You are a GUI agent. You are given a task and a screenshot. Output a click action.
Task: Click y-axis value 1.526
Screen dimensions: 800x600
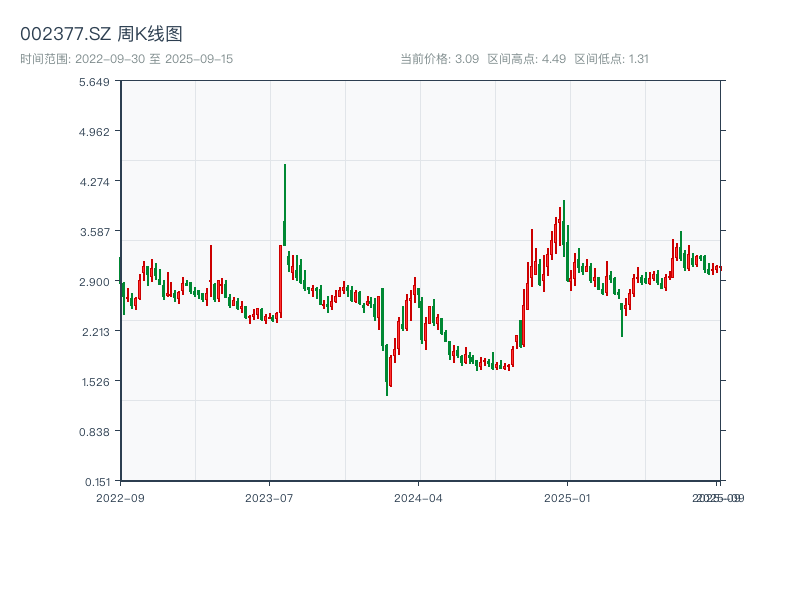[x=95, y=382]
